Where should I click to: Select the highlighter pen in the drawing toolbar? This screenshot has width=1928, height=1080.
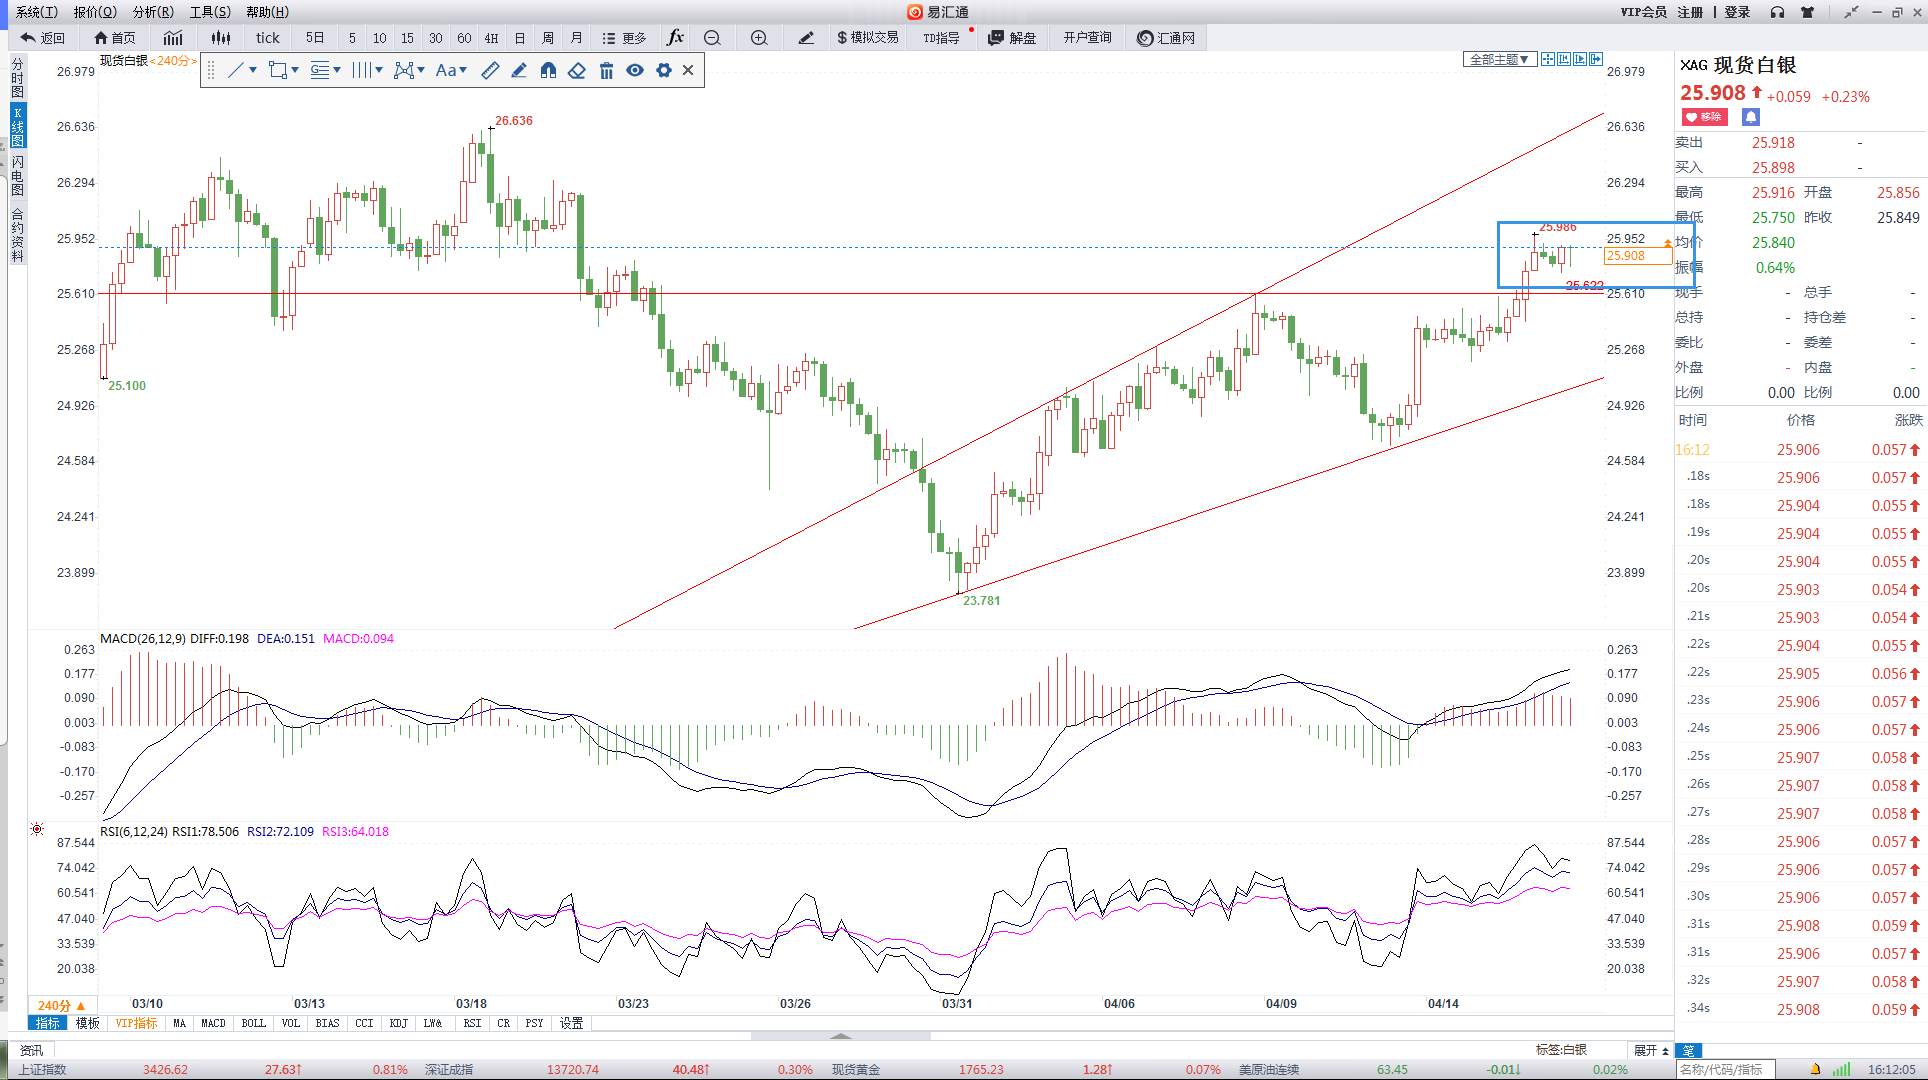(x=519, y=70)
